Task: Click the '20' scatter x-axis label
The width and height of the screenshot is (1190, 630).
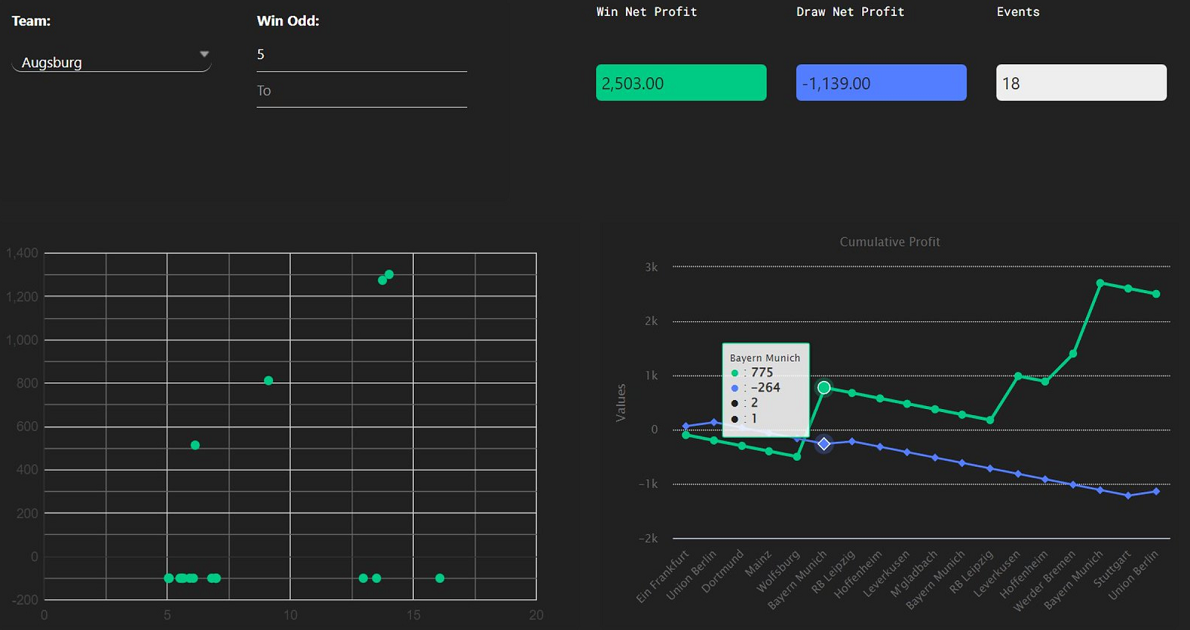Action: pyautogui.click(x=536, y=615)
